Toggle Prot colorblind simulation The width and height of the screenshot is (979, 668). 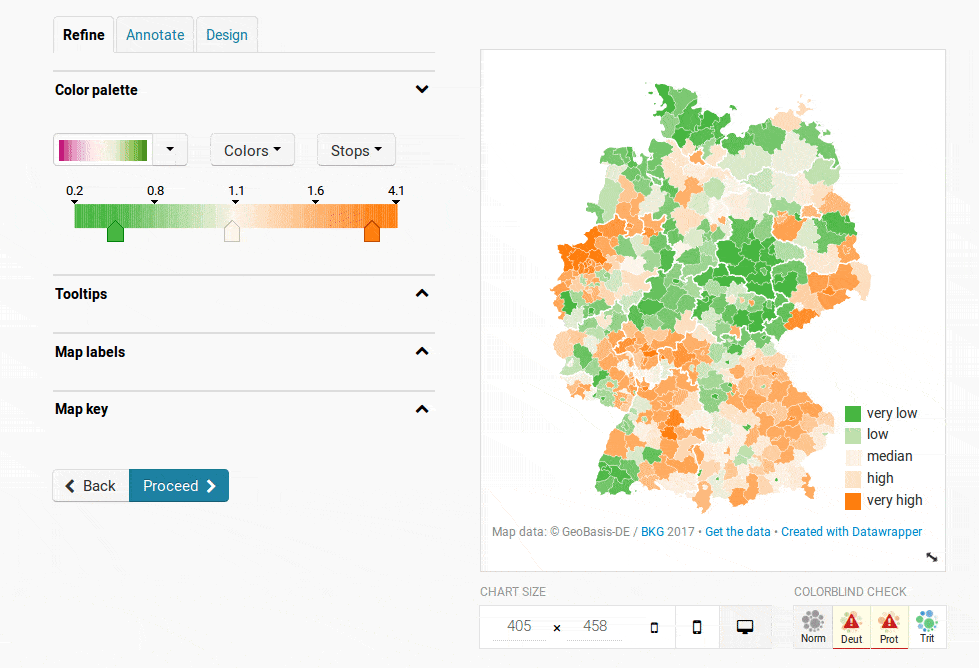pos(889,627)
